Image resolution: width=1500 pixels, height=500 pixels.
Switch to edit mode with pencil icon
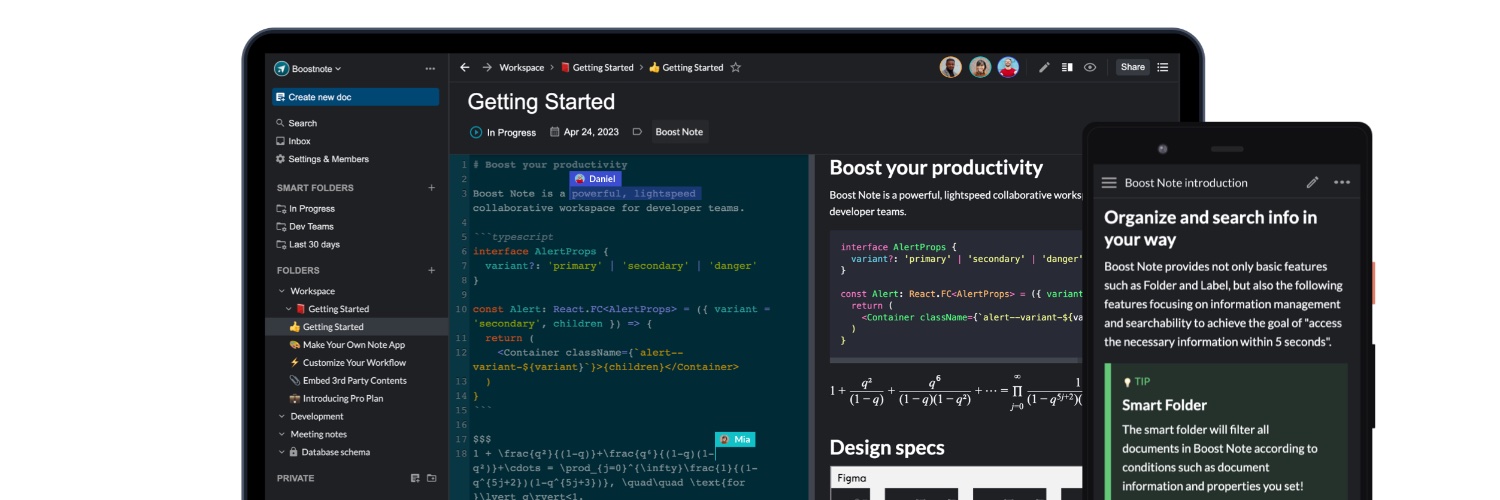1044,68
